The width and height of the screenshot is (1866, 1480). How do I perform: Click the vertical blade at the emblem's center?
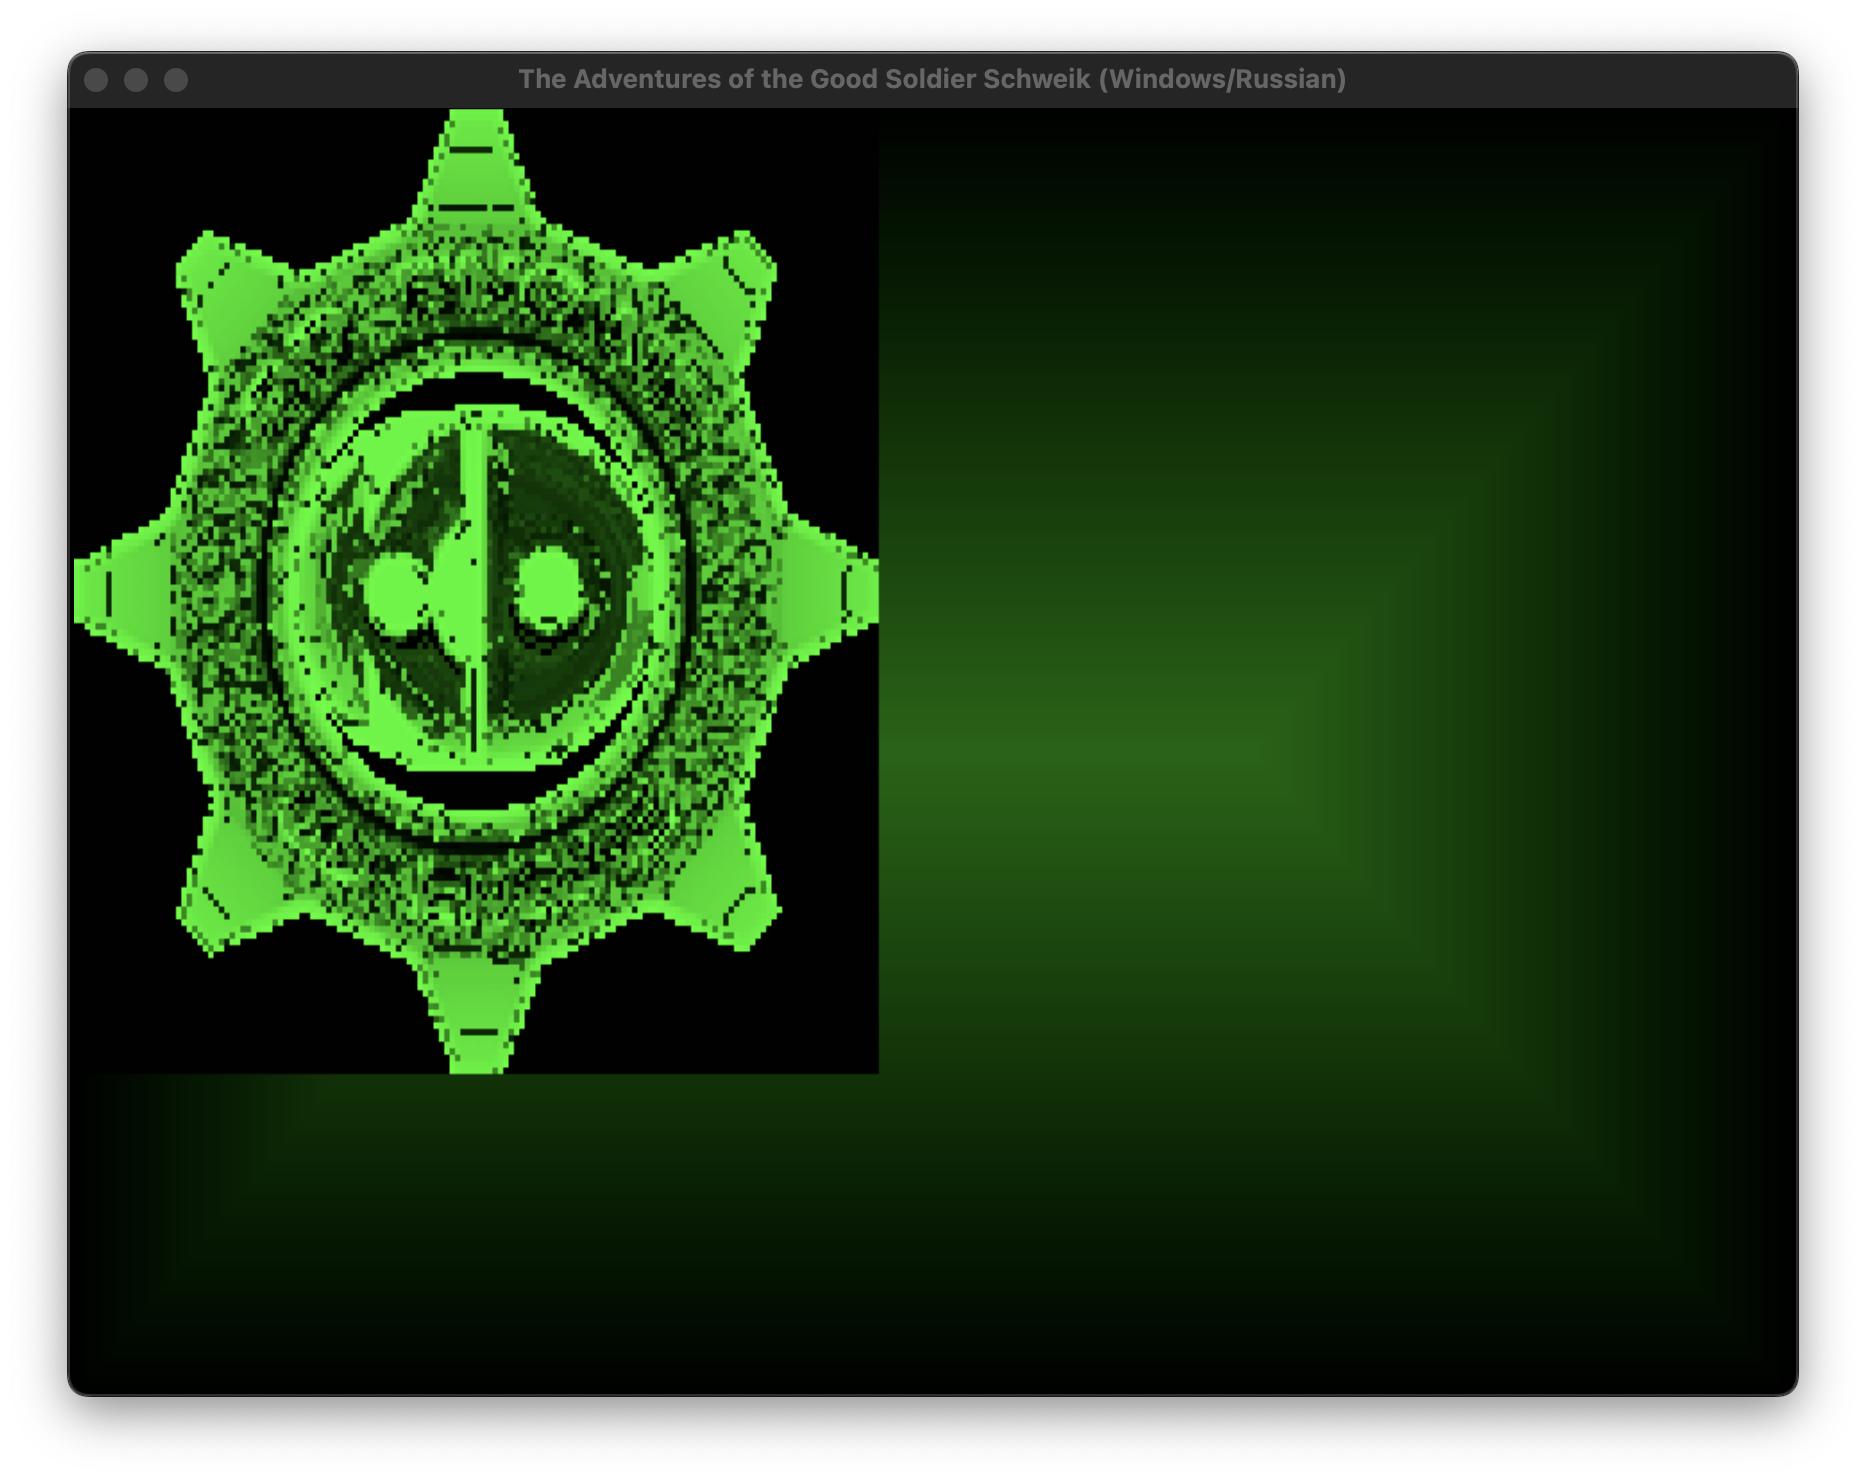[474, 590]
